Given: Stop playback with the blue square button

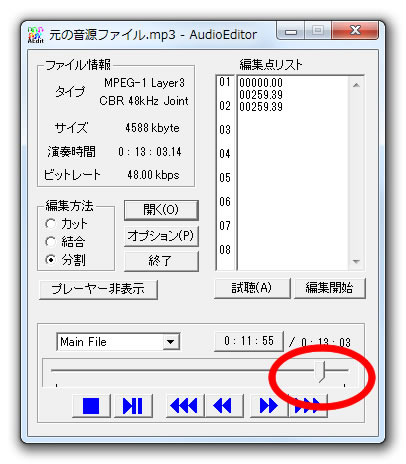Looking at the screenshot, I should coord(91,406).
